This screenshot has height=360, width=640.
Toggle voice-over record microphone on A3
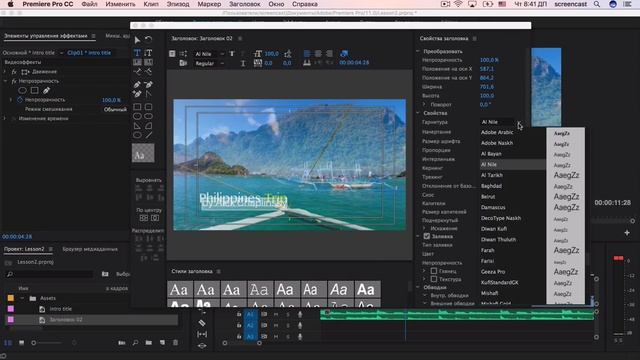point(300,336)
